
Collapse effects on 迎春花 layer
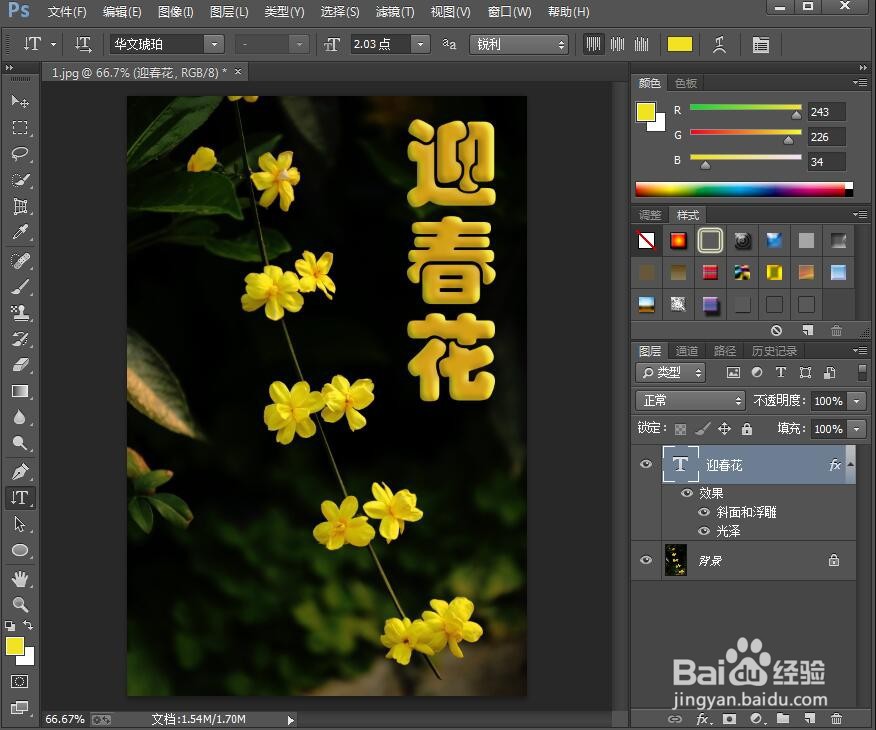coord(850,464)
